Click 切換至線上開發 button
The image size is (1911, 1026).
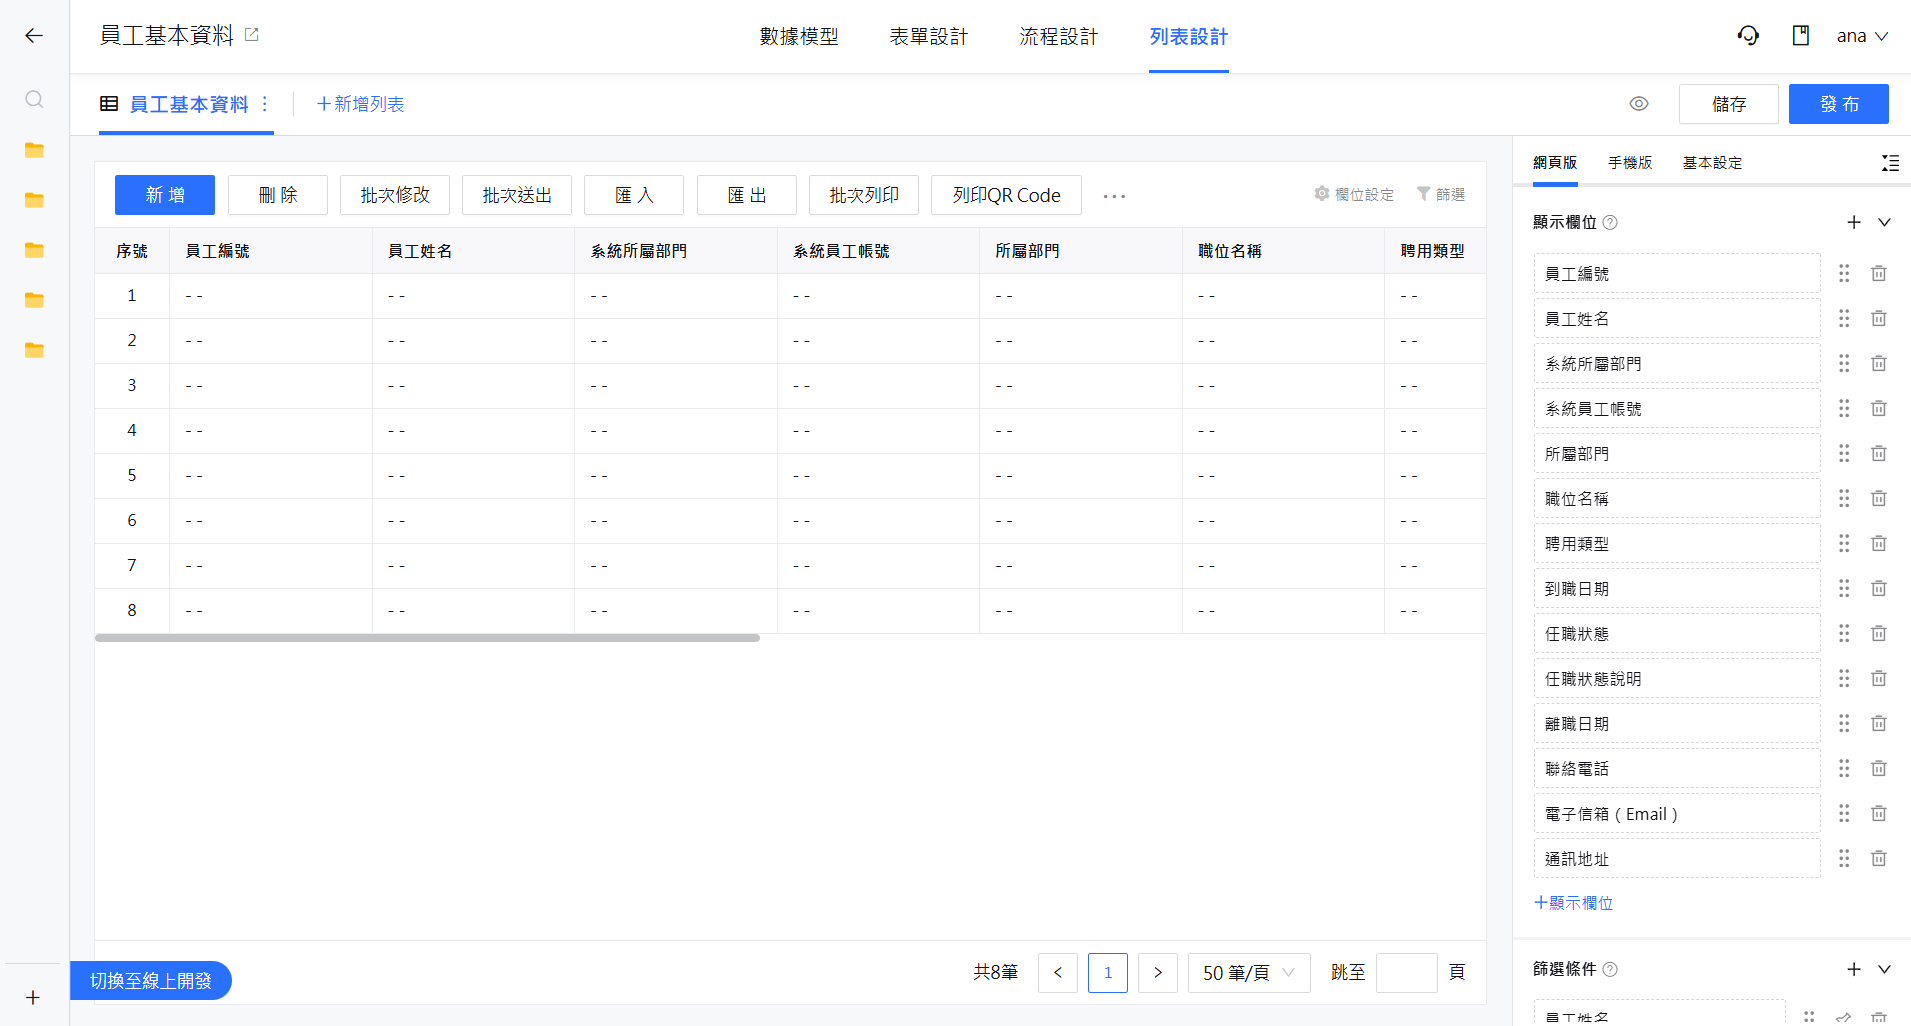tap(151, 981)
